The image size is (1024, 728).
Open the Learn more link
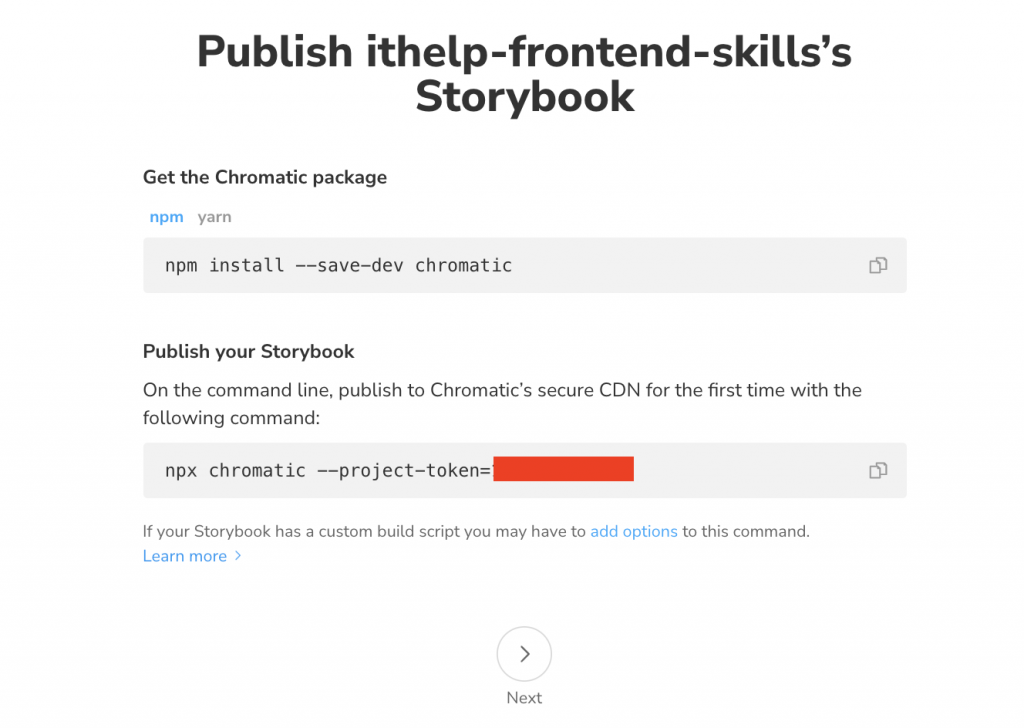tap(185, 556)
